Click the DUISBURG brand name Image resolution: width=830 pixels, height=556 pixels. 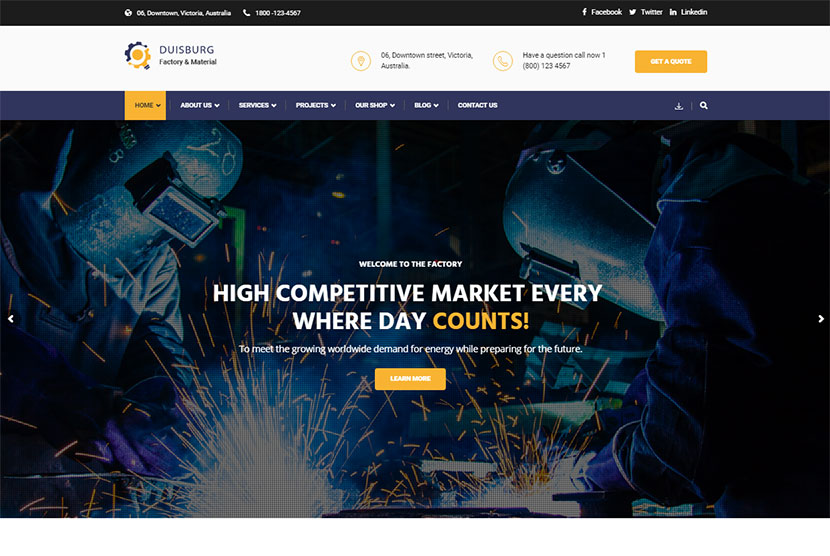click(x=187, y=50)
